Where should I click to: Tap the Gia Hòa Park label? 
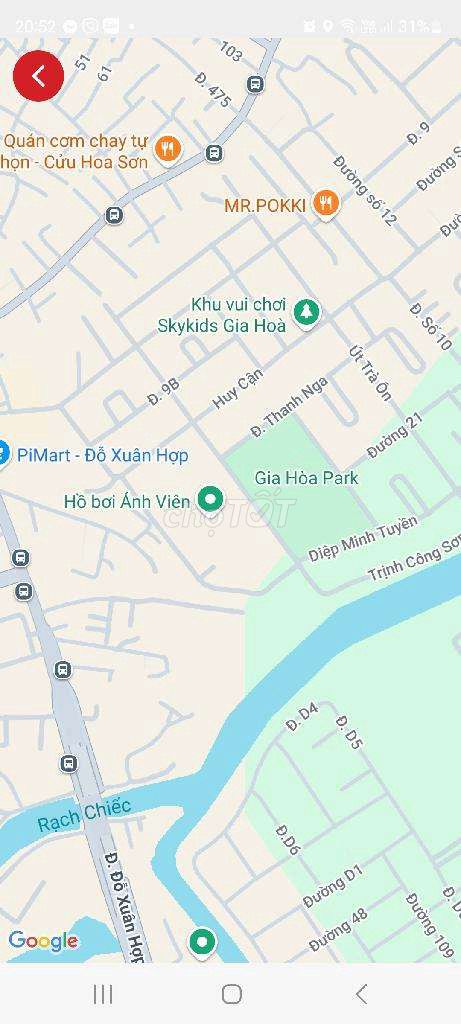(307, 478)
